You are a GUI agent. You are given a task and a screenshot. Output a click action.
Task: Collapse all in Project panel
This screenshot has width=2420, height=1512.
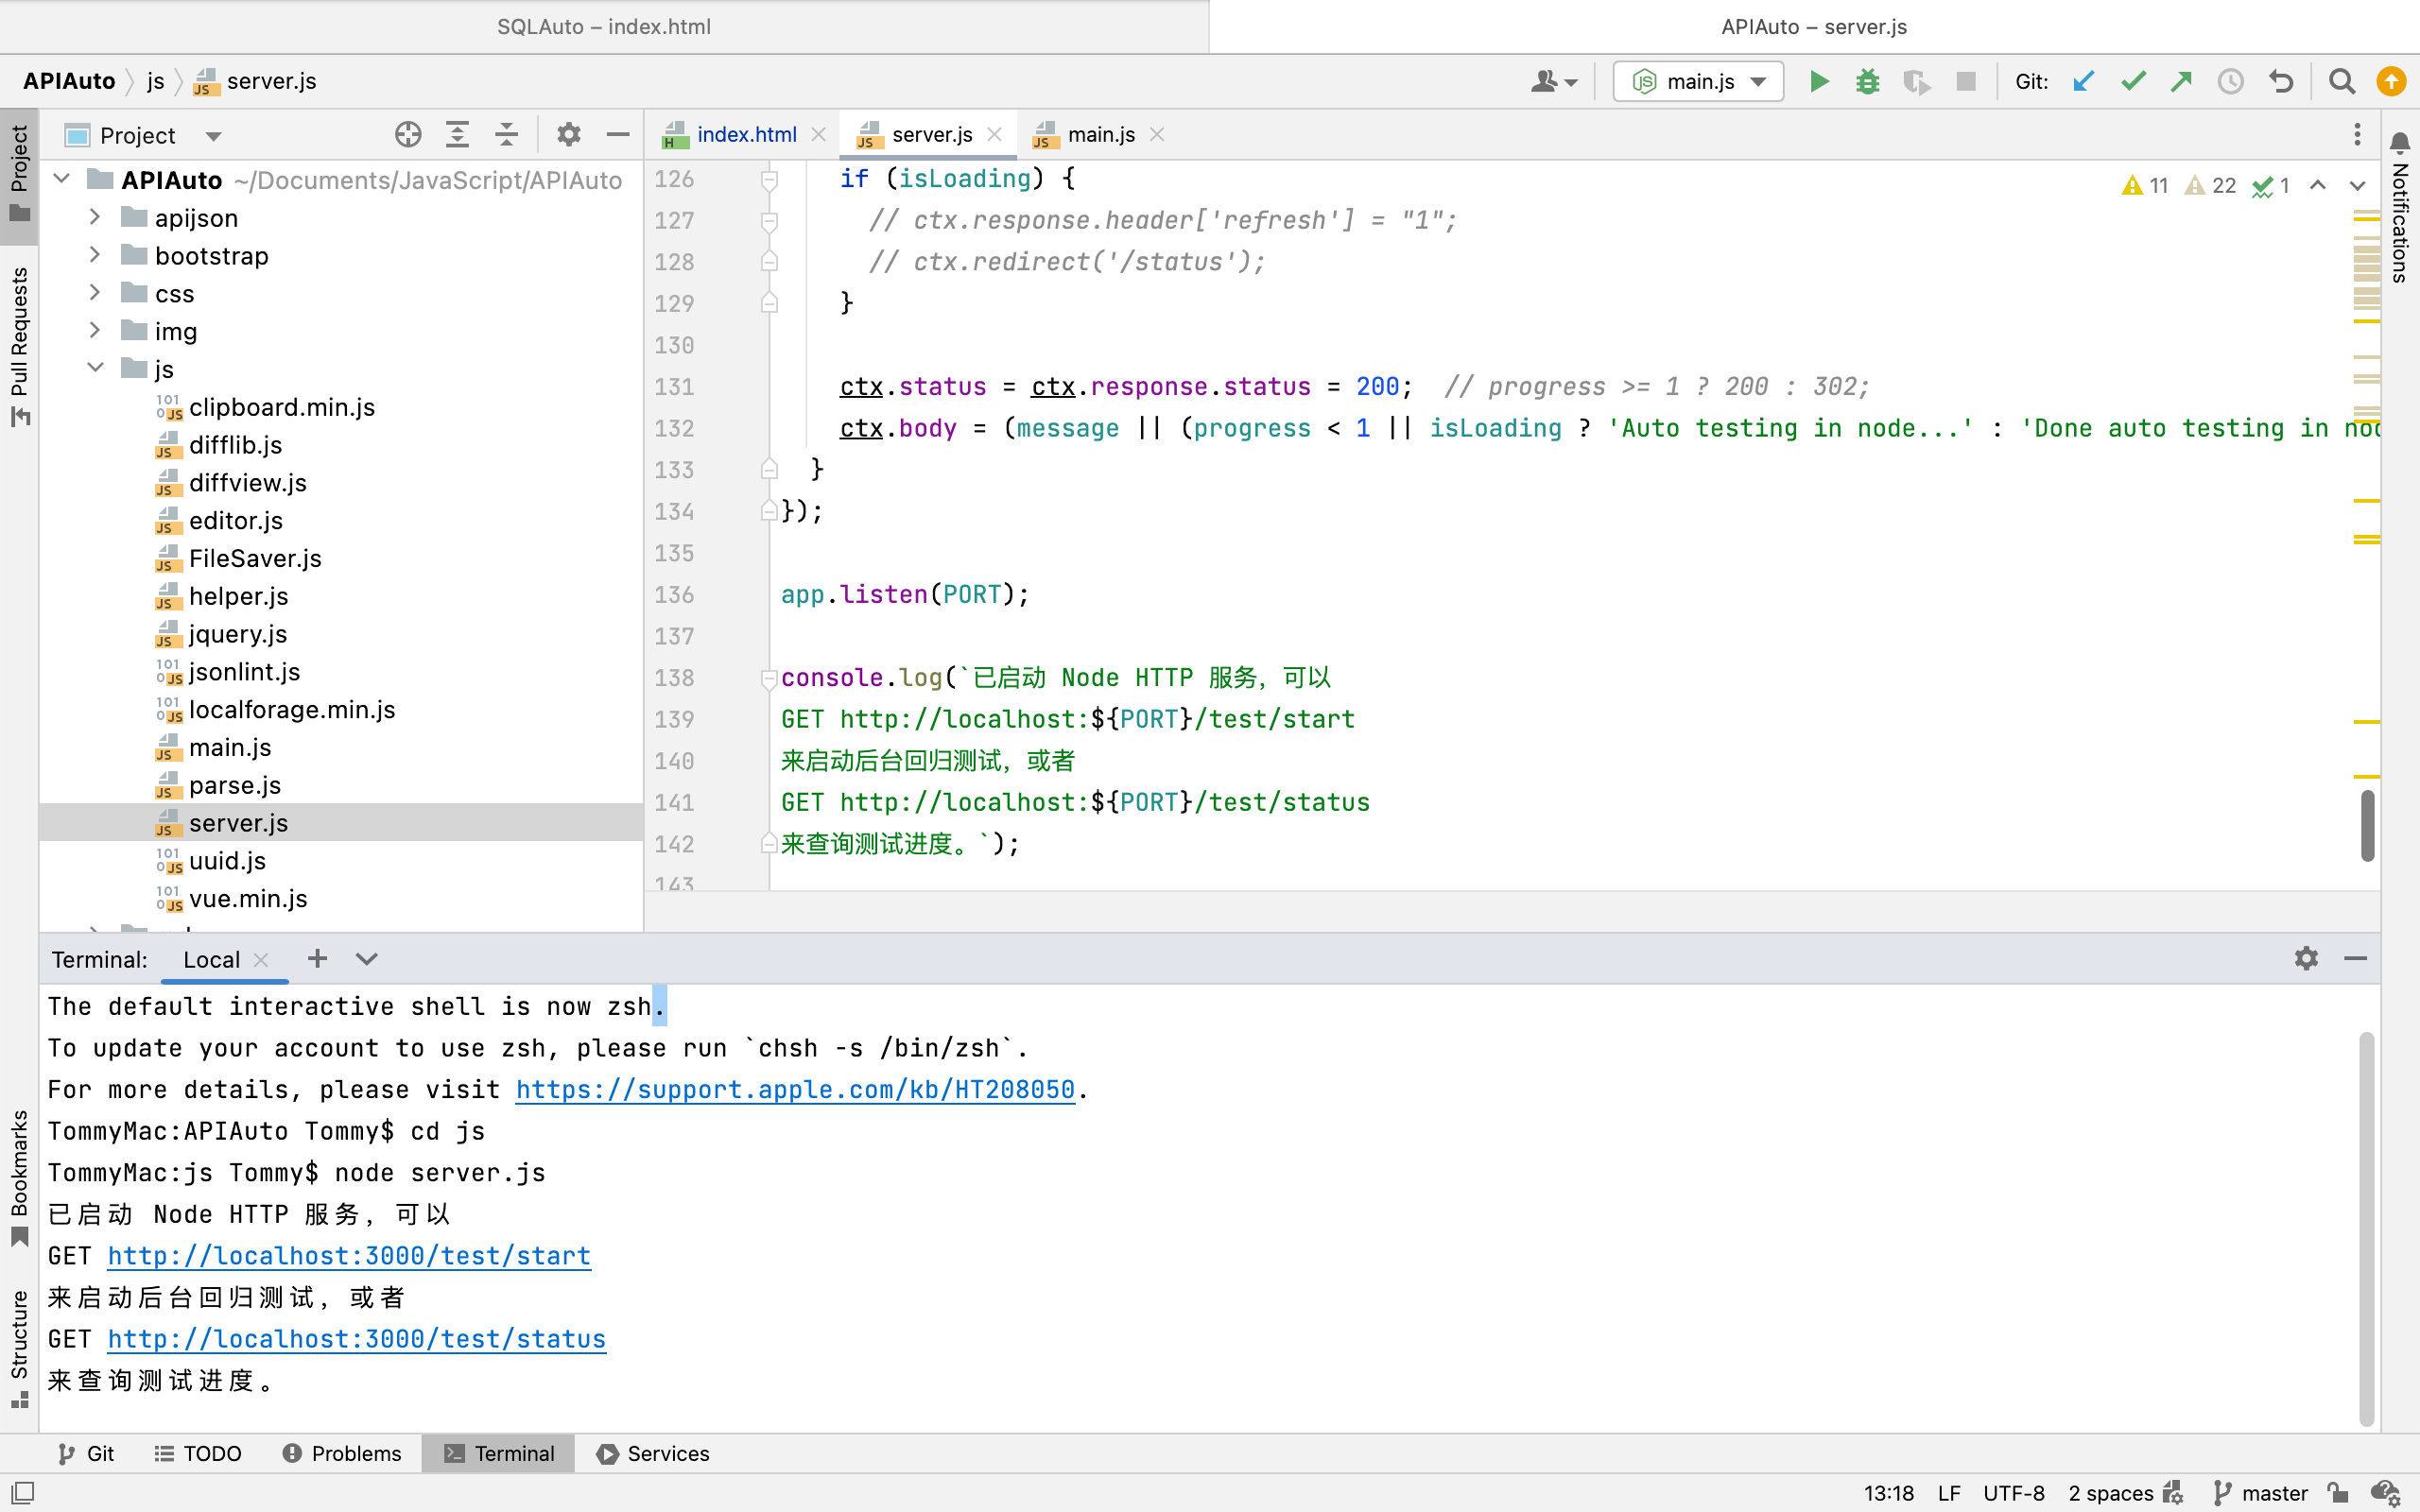(x=507, y=134)
